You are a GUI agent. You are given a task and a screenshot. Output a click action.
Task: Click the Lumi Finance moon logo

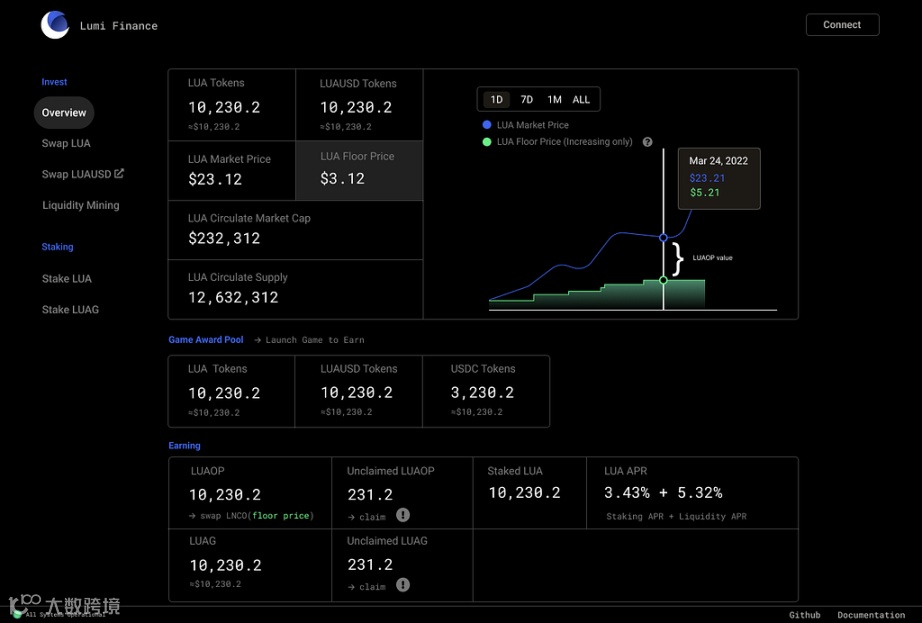[x=55, y=25]
